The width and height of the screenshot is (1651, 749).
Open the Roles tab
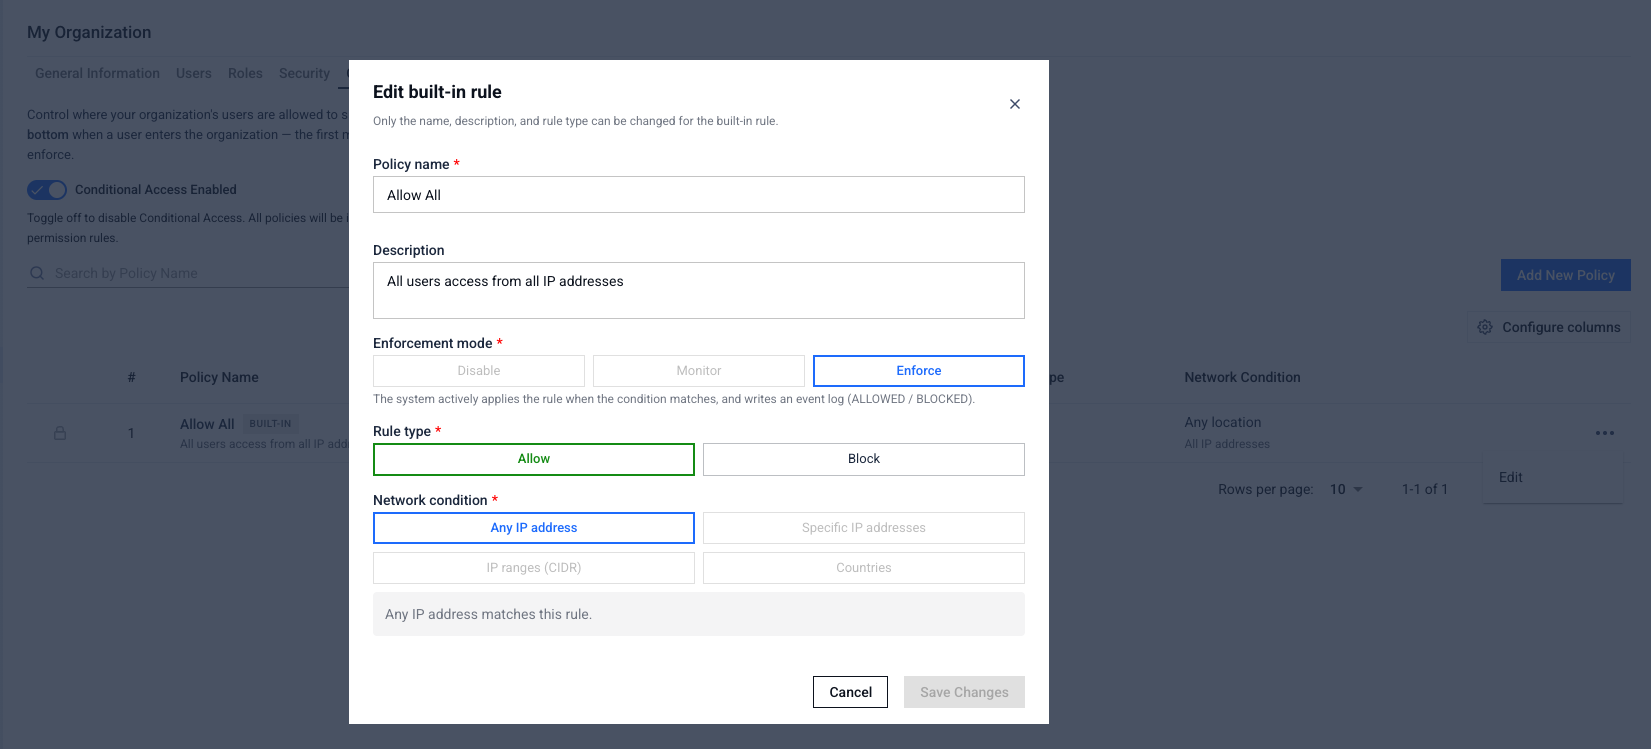point(245,73)
